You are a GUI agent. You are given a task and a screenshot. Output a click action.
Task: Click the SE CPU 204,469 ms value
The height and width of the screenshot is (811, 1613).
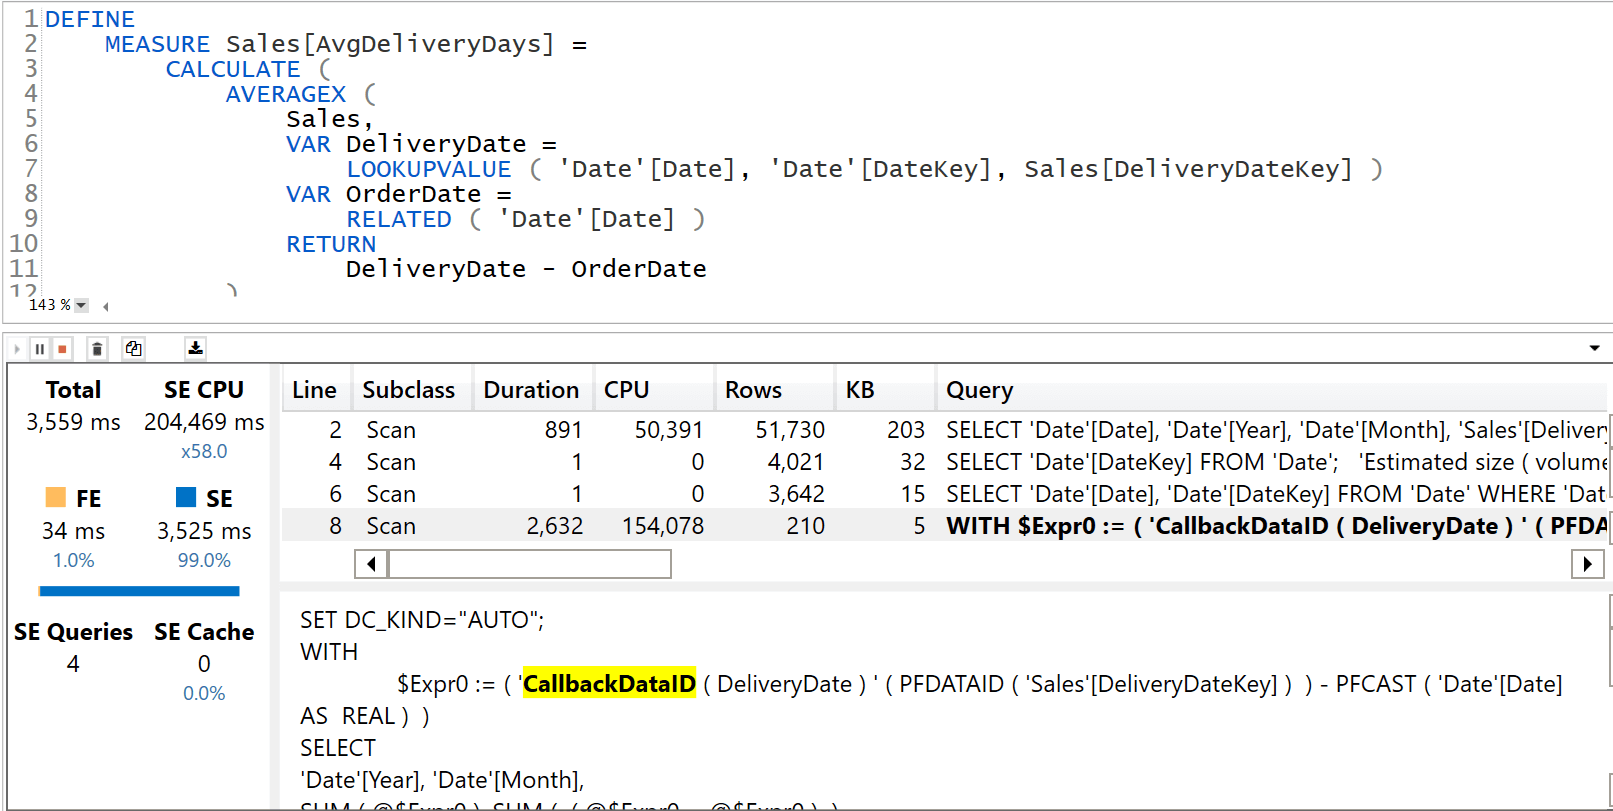click(x=204, y=422)
